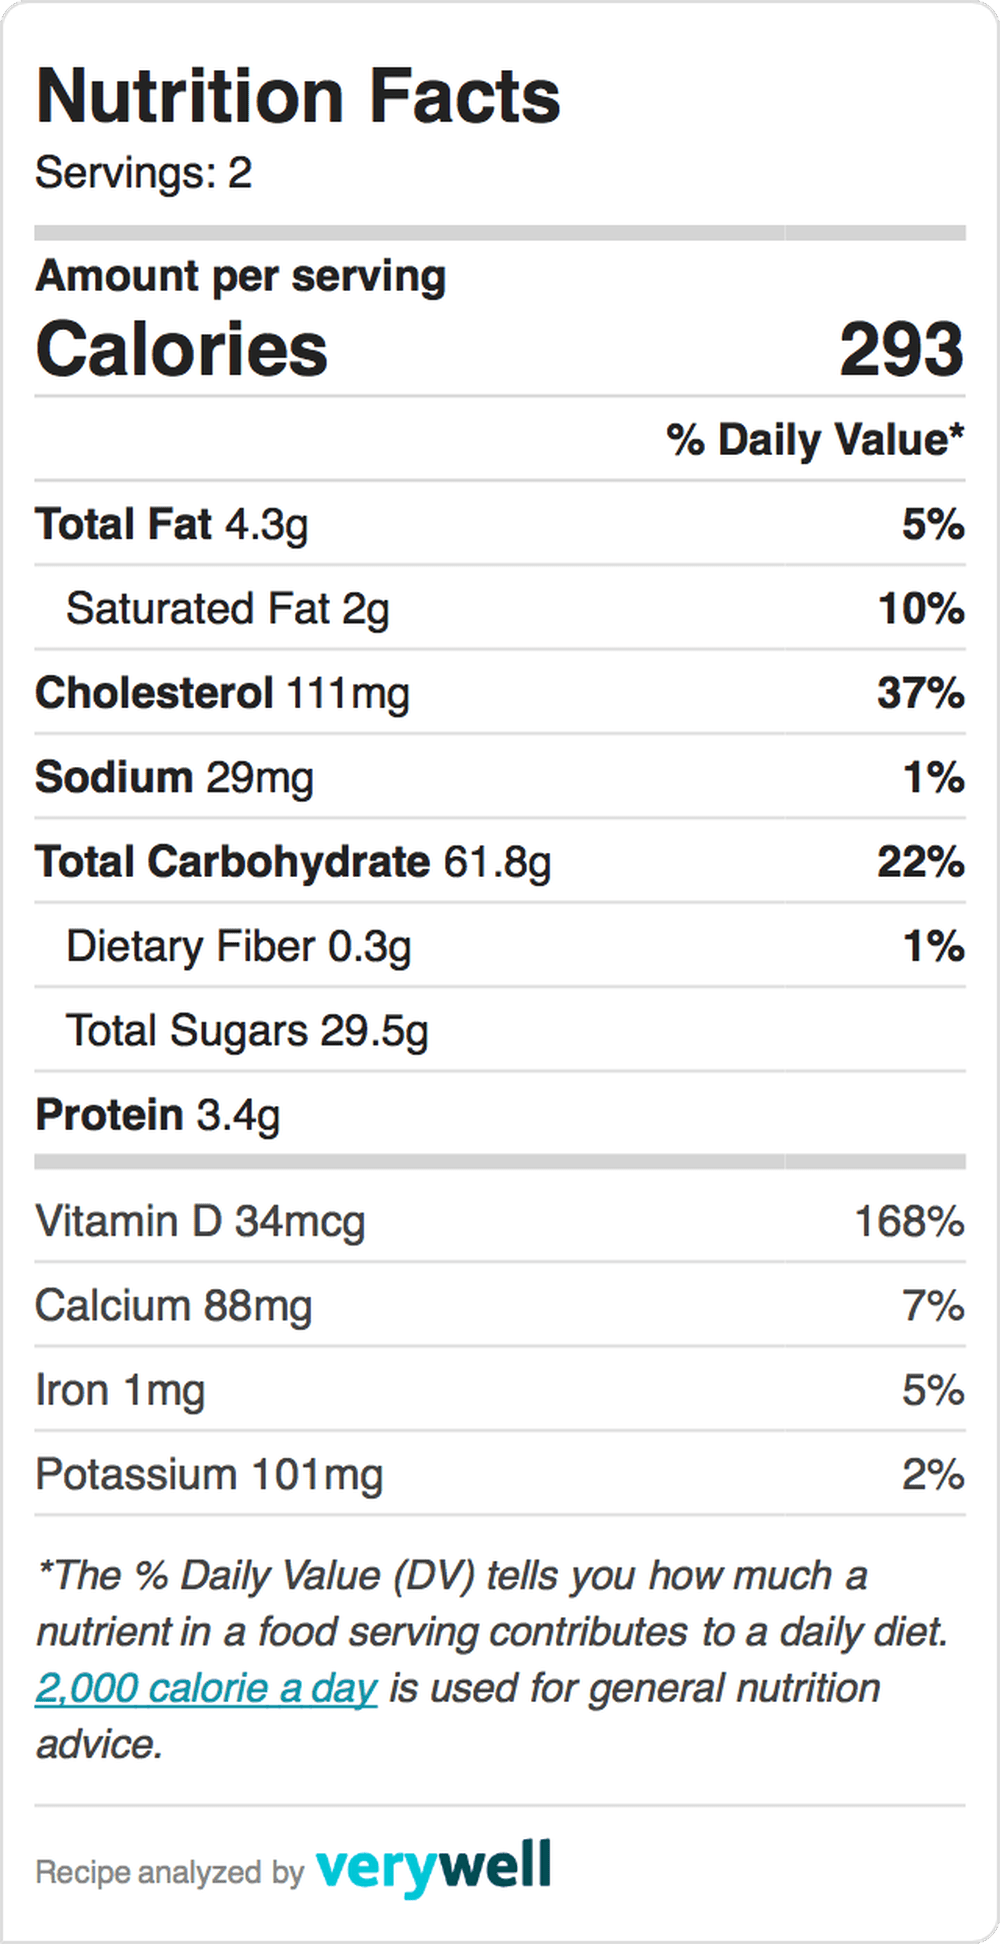1000x1944 pixels.
Task: Click the % Daily Value* column header
Action: [x=815, y=440]
